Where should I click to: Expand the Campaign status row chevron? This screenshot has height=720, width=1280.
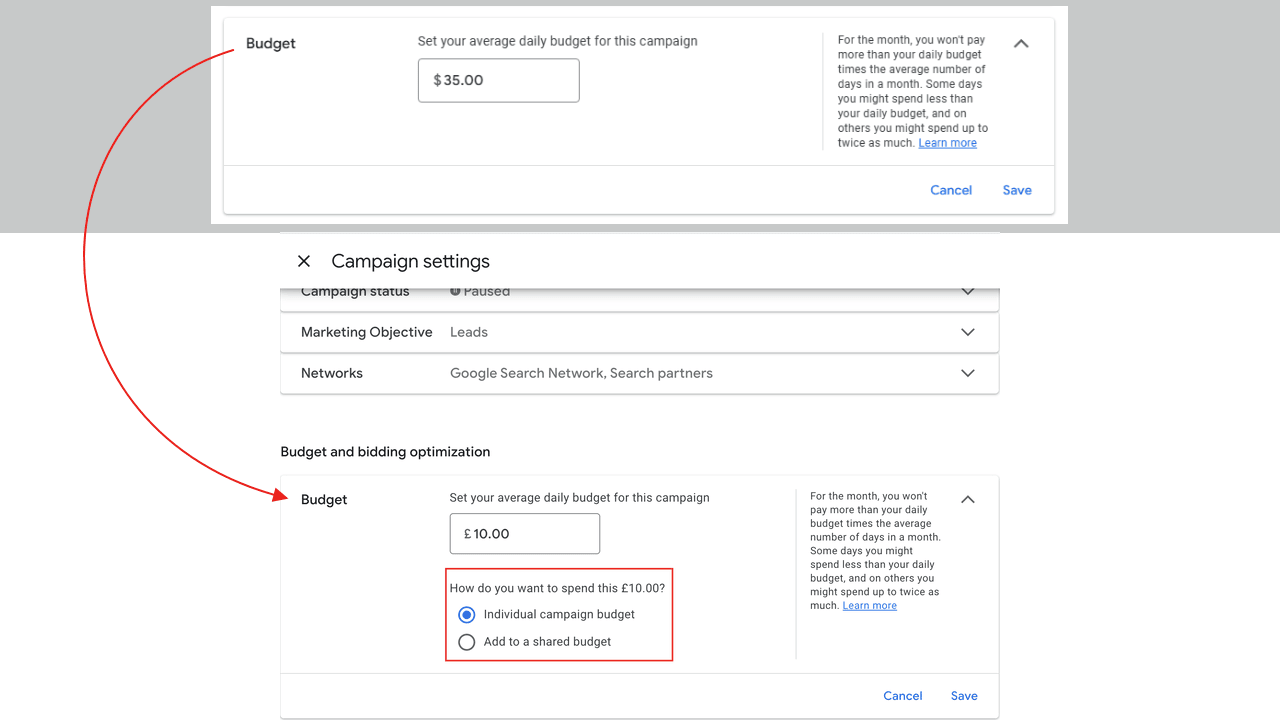(x=967, y=292)
